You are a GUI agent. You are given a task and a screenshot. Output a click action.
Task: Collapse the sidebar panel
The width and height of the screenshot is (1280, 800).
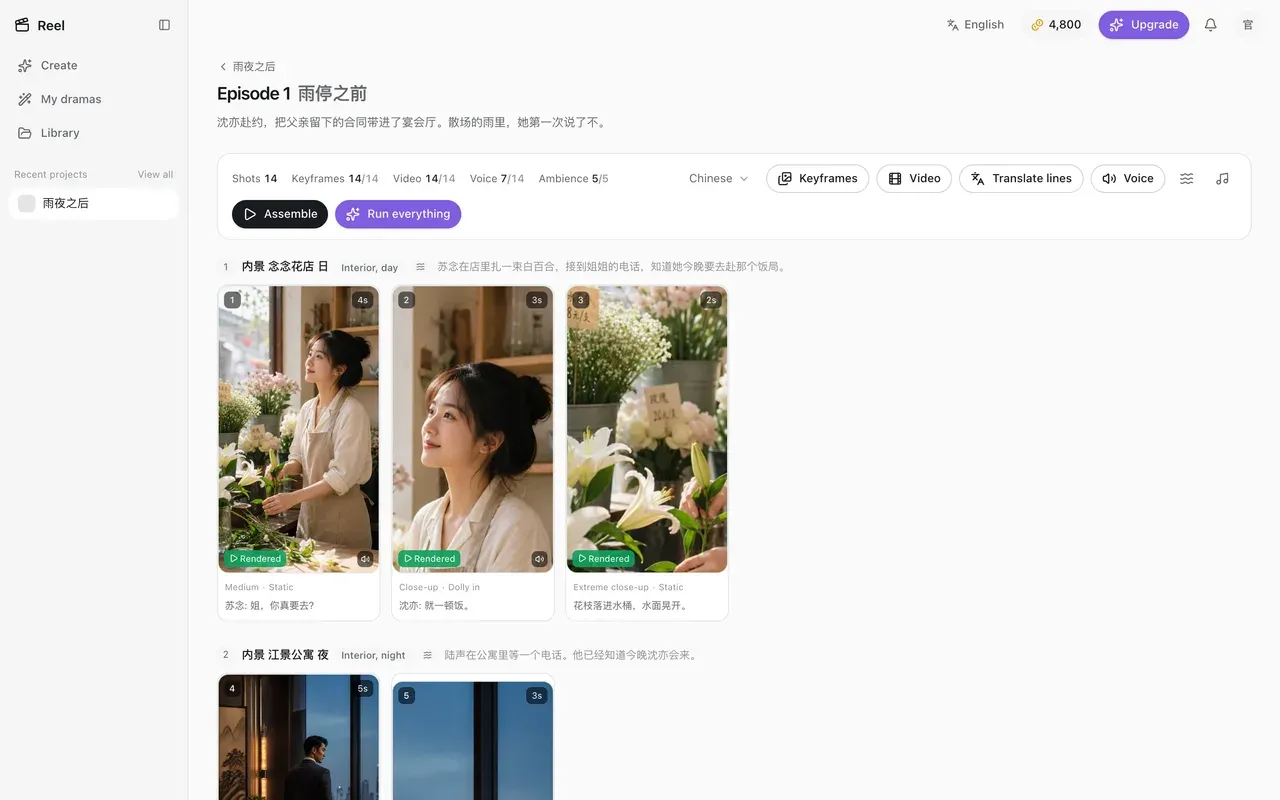tap(165, 25)
